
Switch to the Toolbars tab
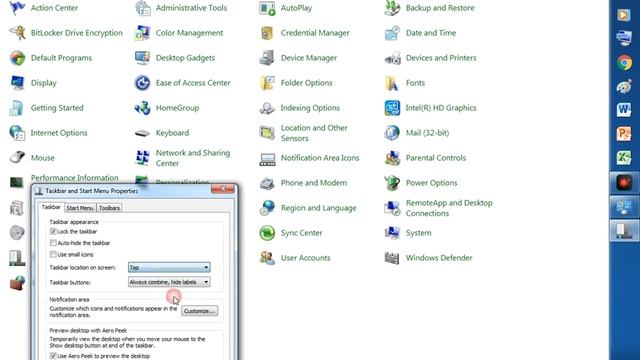tap(109, 208)
